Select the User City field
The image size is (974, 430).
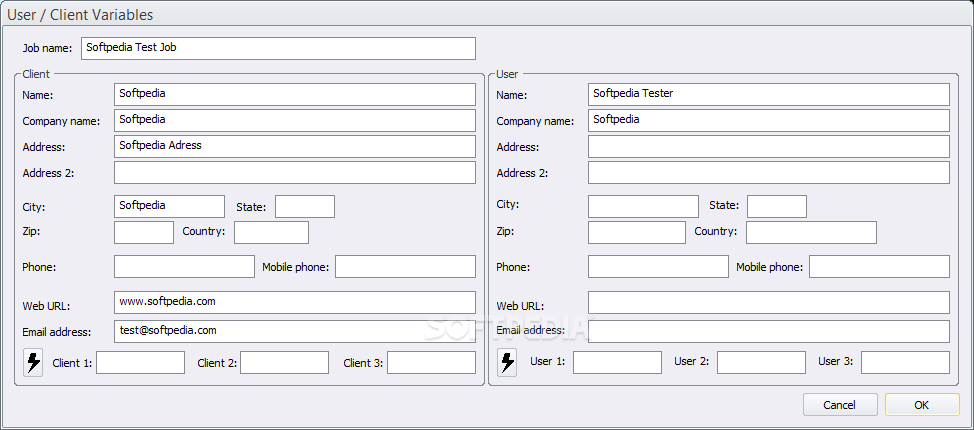coord(644,206)
